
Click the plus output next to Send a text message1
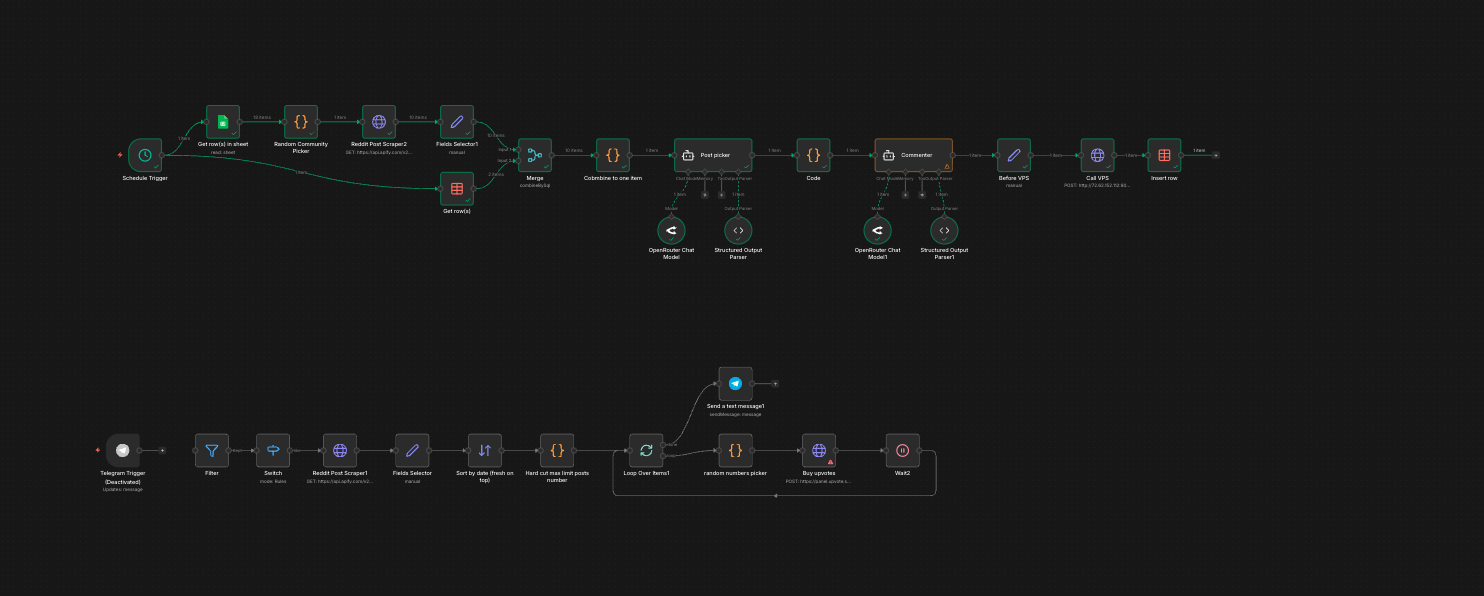pos(775,384)
